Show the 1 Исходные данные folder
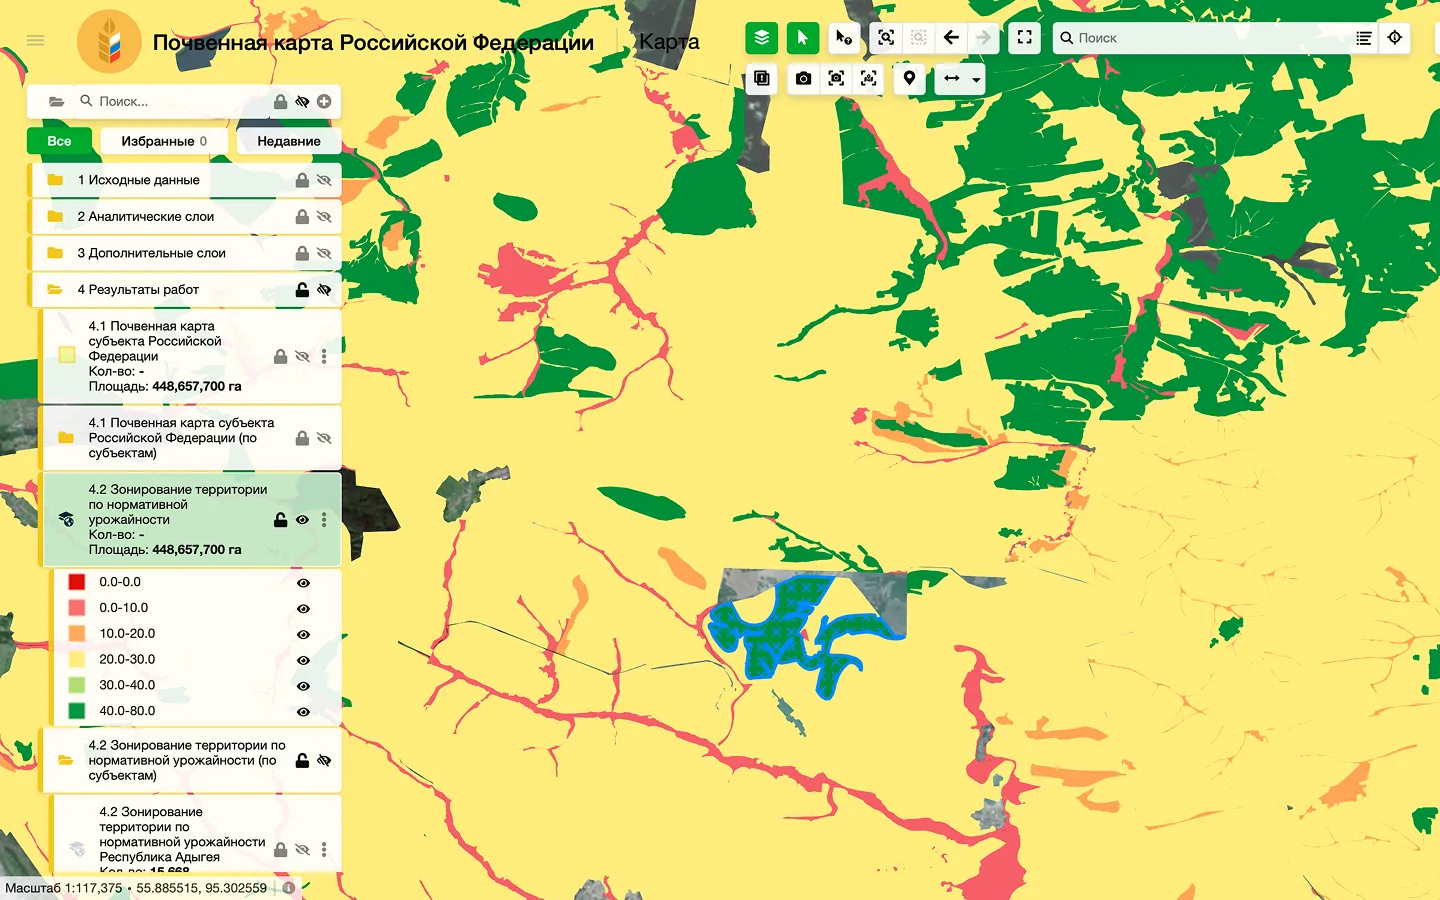Image resolution: width=1440 pixels, height=900 pixels. tap(324, 180)
